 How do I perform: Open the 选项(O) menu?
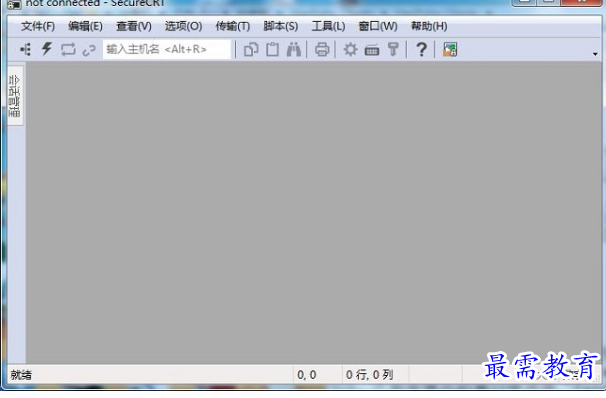[x=183, y=26]
